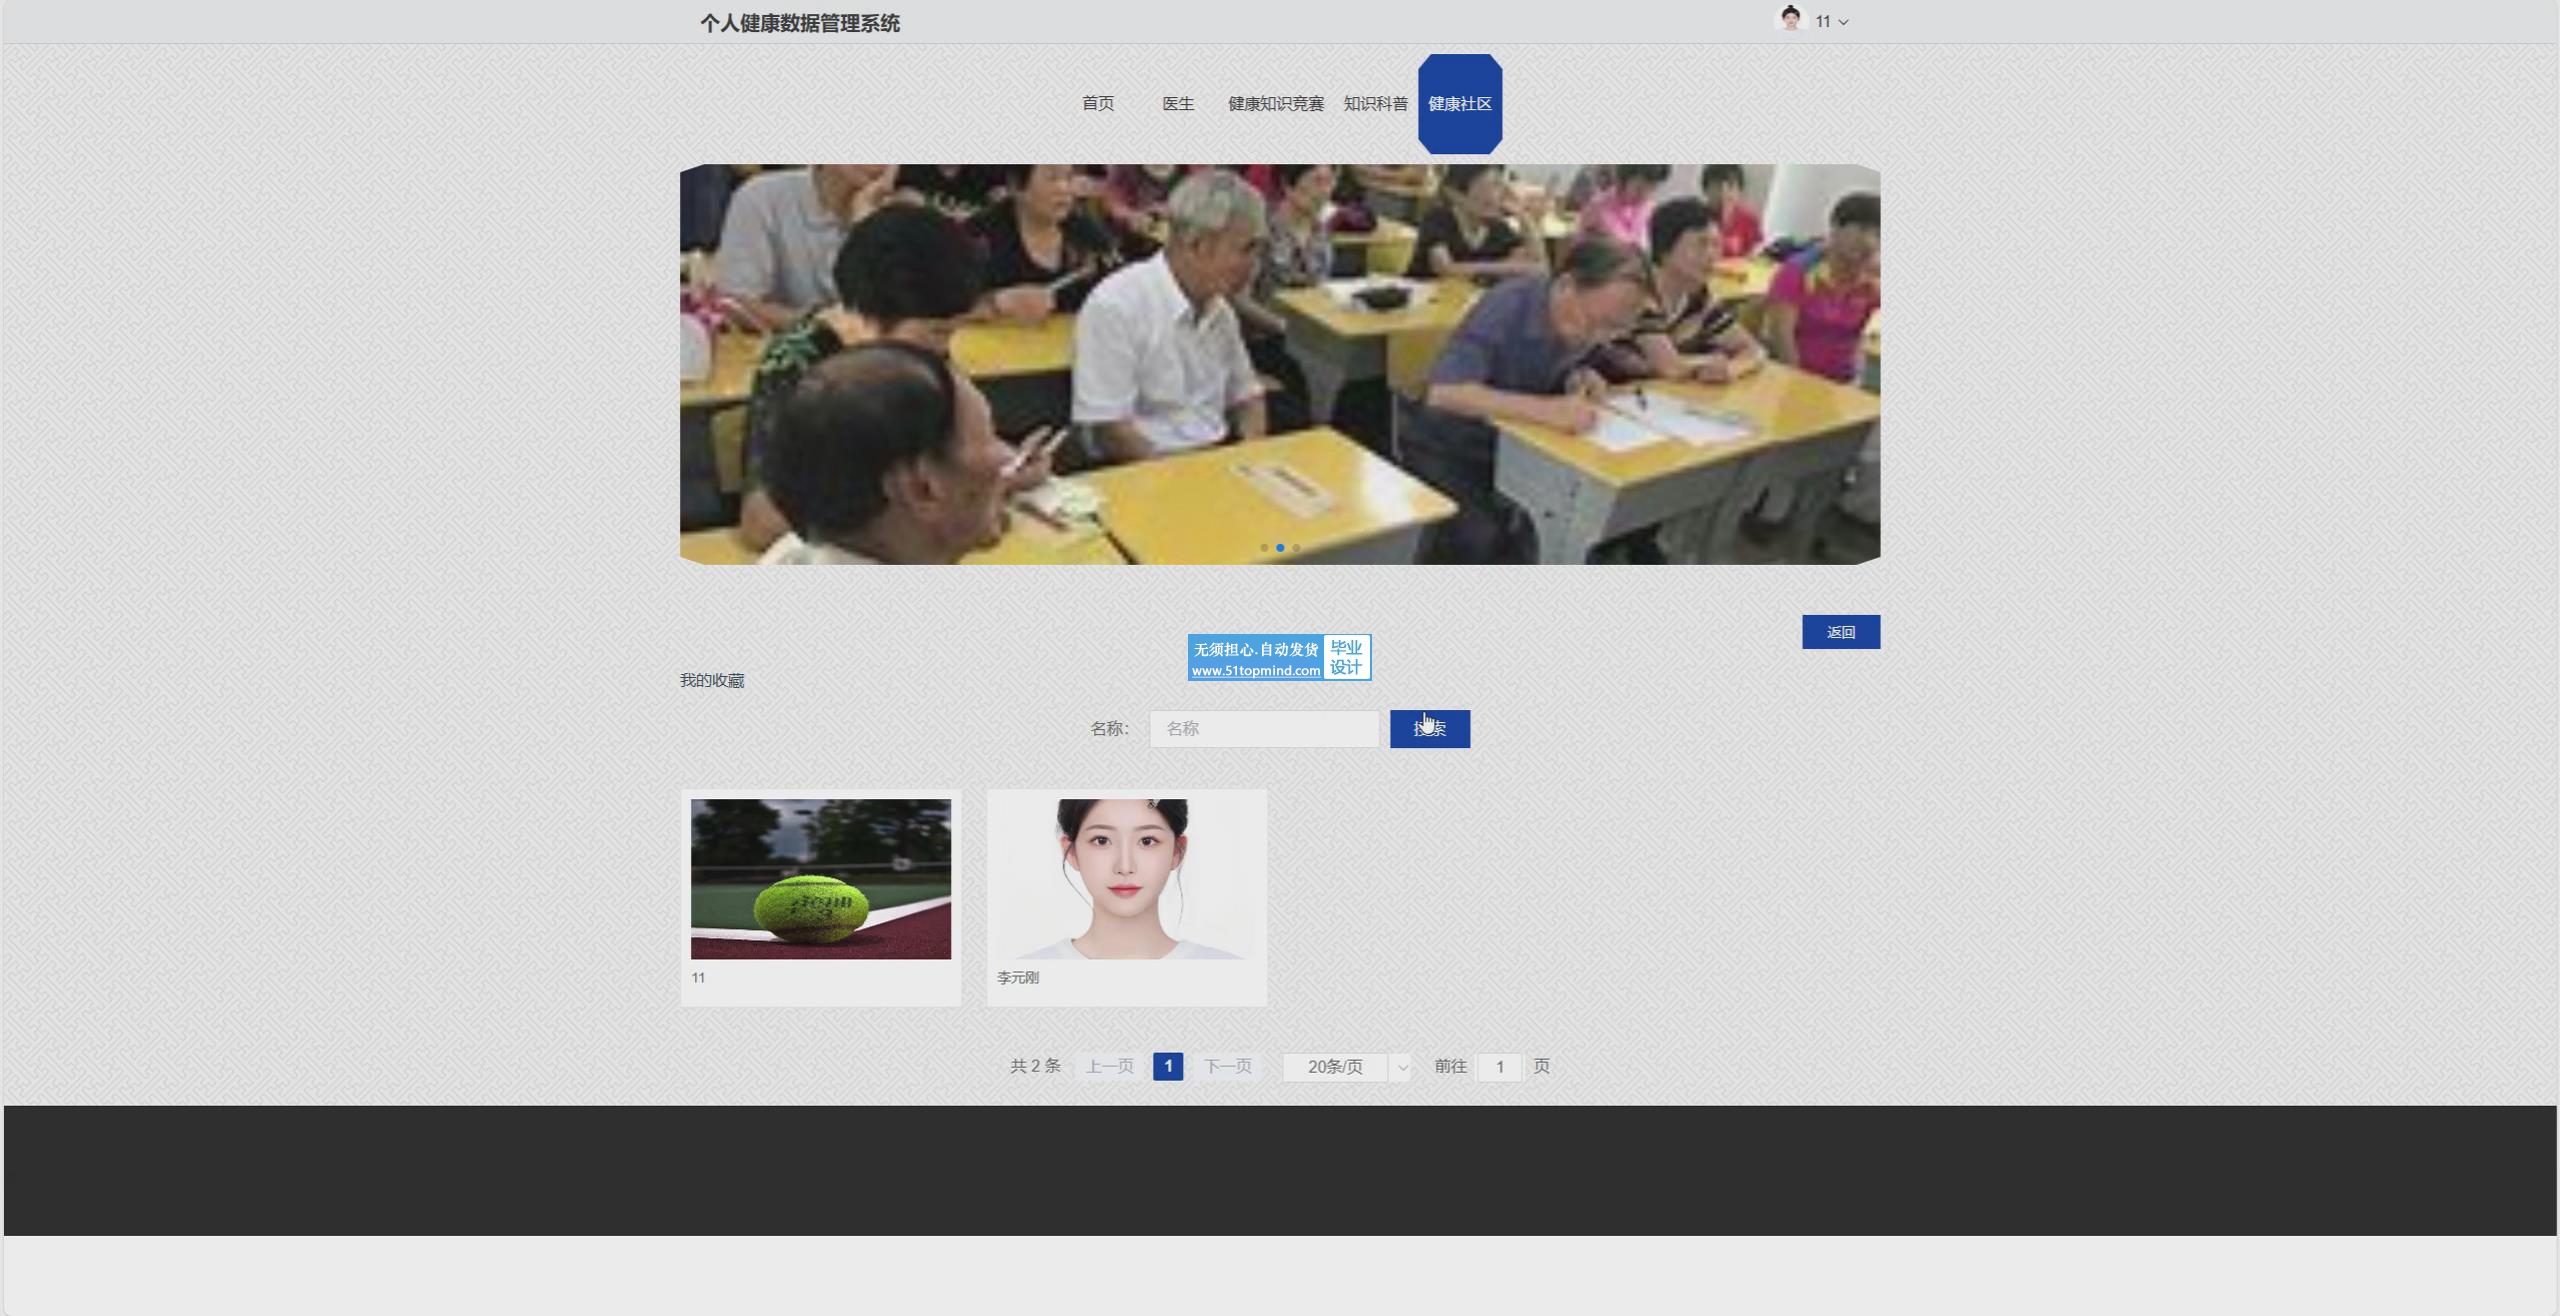Click the user avatar icon

point(1790,20)
